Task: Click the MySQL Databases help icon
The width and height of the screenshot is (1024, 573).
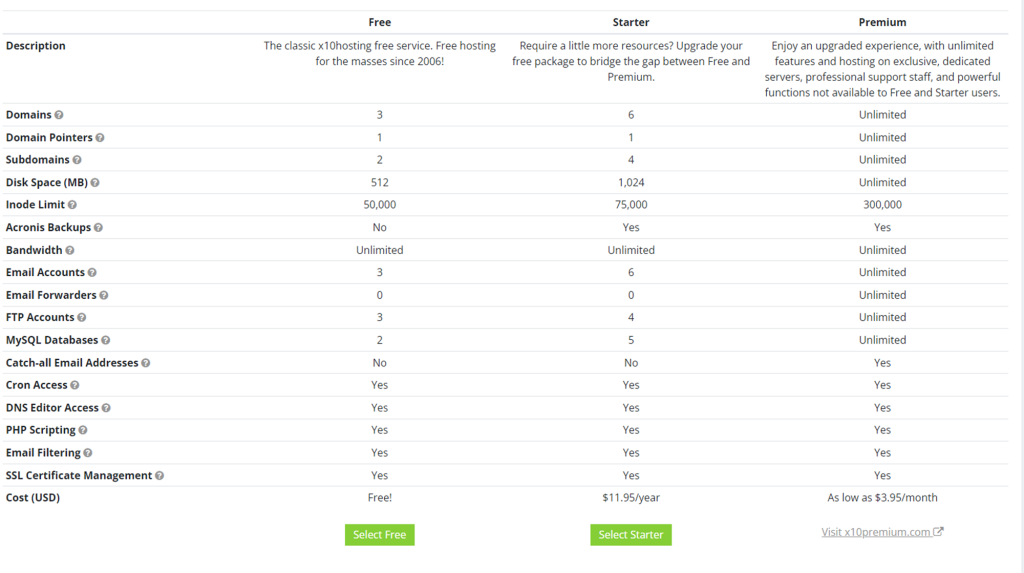Action: [x=106, y=340]
